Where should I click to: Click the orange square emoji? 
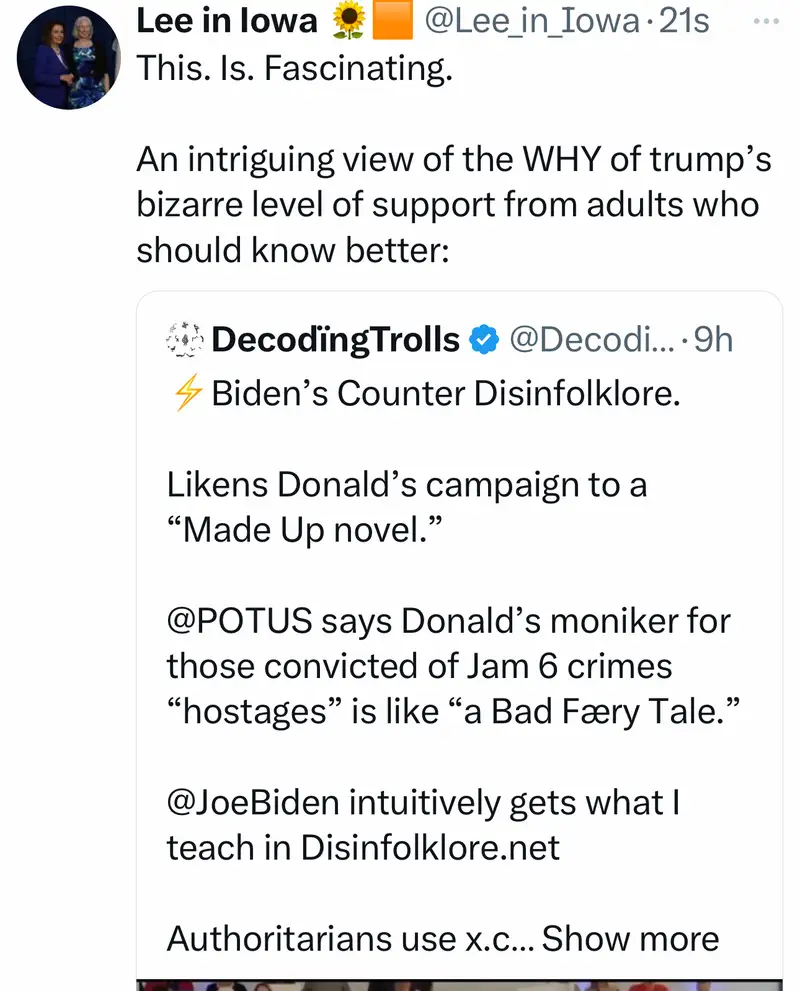(x=394, y=20)
